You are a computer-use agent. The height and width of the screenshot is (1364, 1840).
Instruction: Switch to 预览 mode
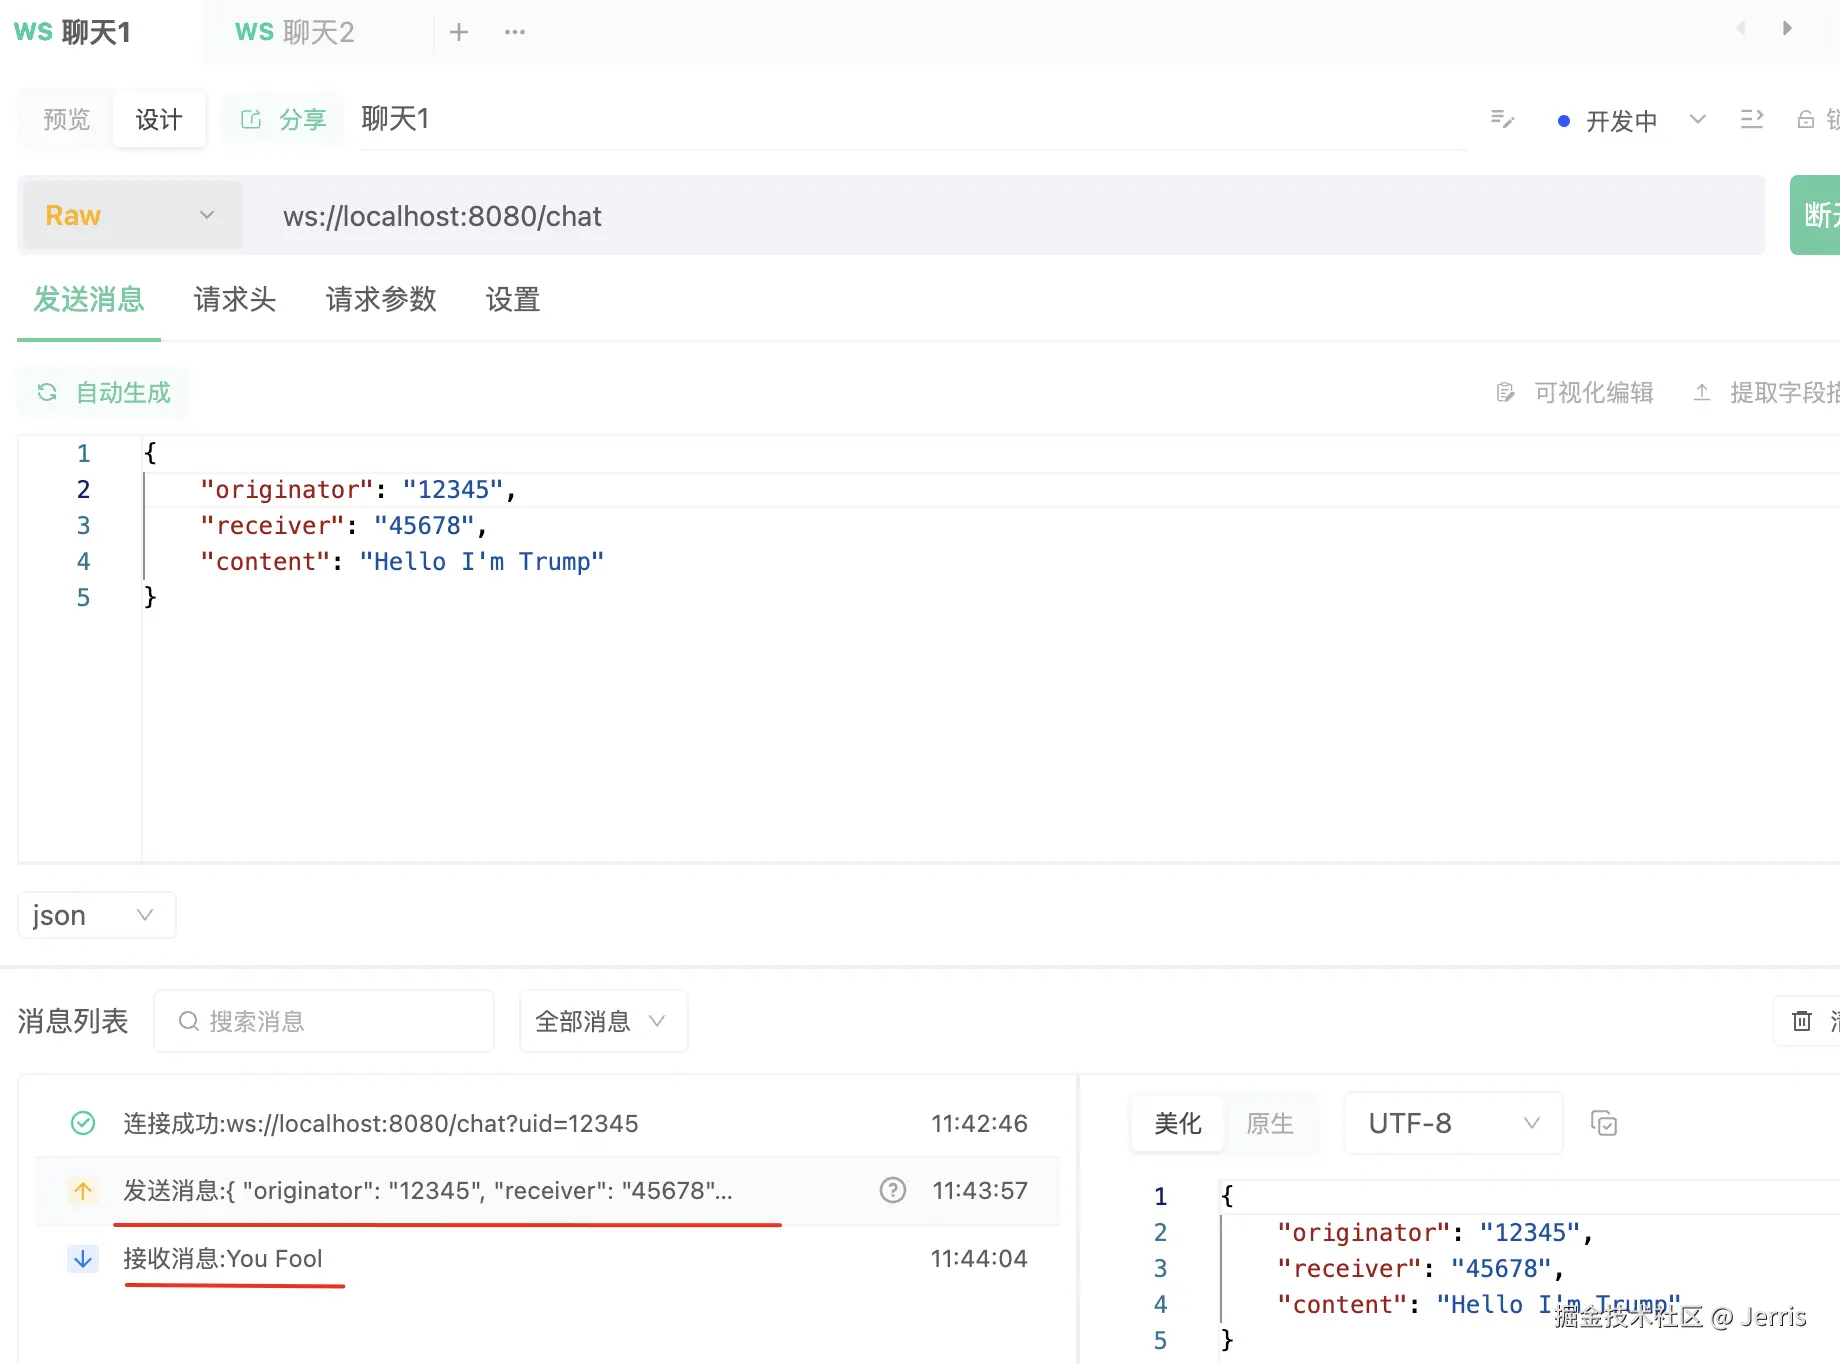pyautogui.click(x=67, y=120)
